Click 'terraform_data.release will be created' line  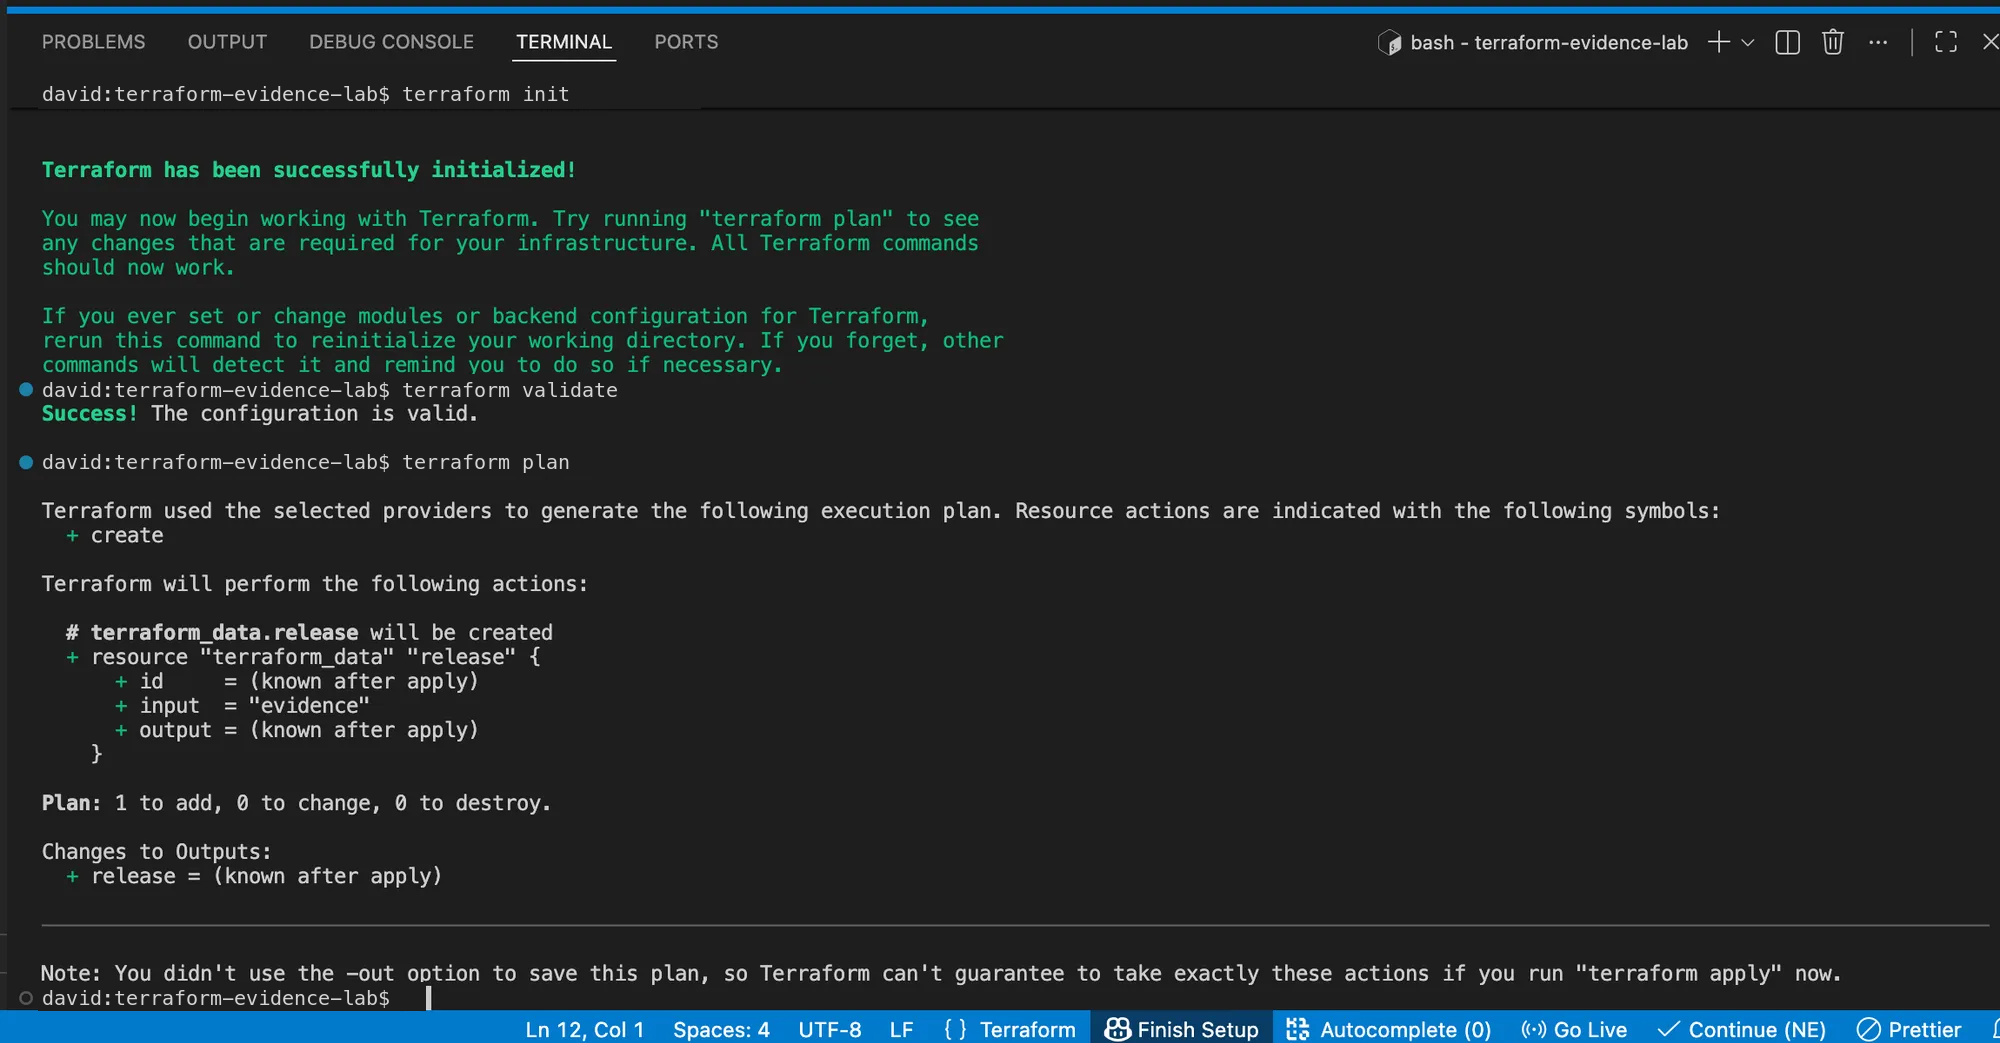[310, 632]
